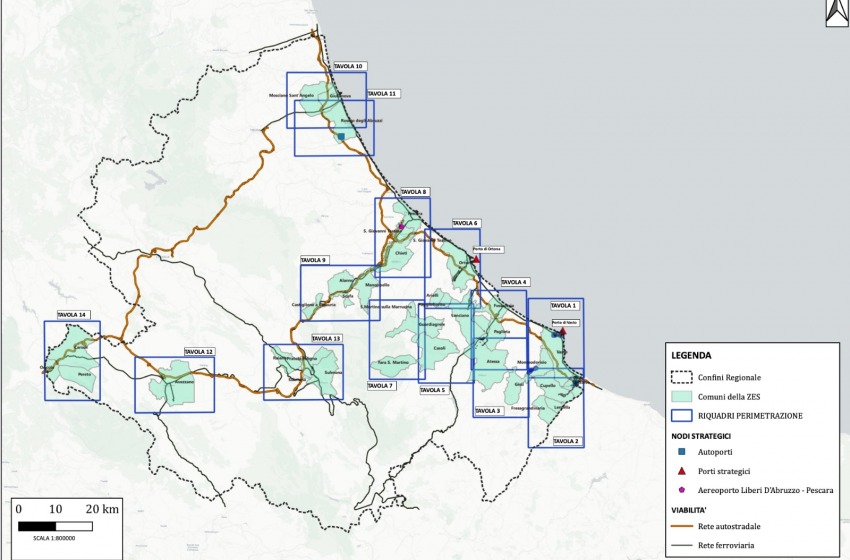Click the green Comuni della ZES swatch
This screenshot has height=560, width=850.
(685, 396)
